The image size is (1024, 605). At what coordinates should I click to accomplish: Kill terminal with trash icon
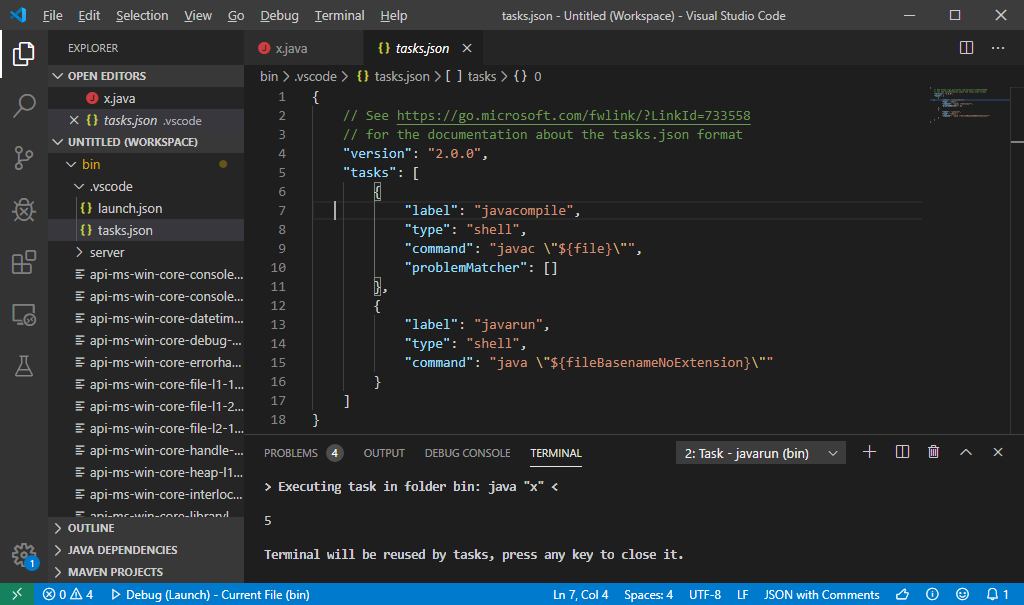(x=933, y=452)
